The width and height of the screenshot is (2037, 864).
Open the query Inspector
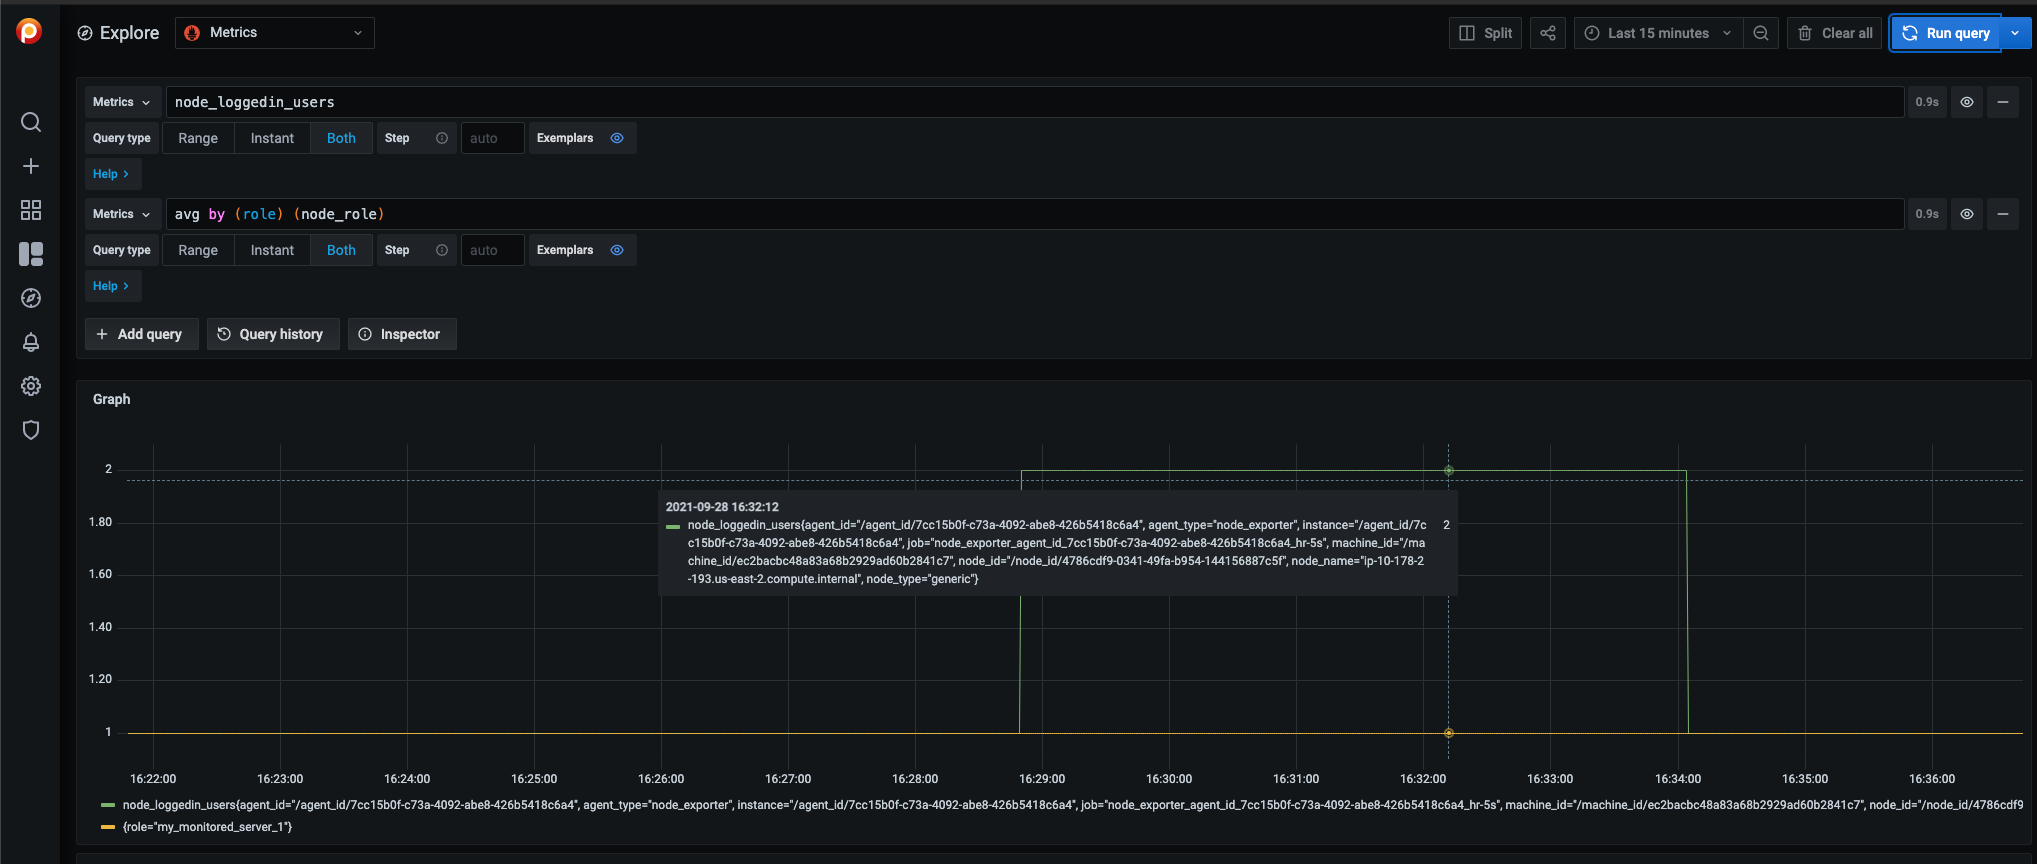(x=402, y=334)
